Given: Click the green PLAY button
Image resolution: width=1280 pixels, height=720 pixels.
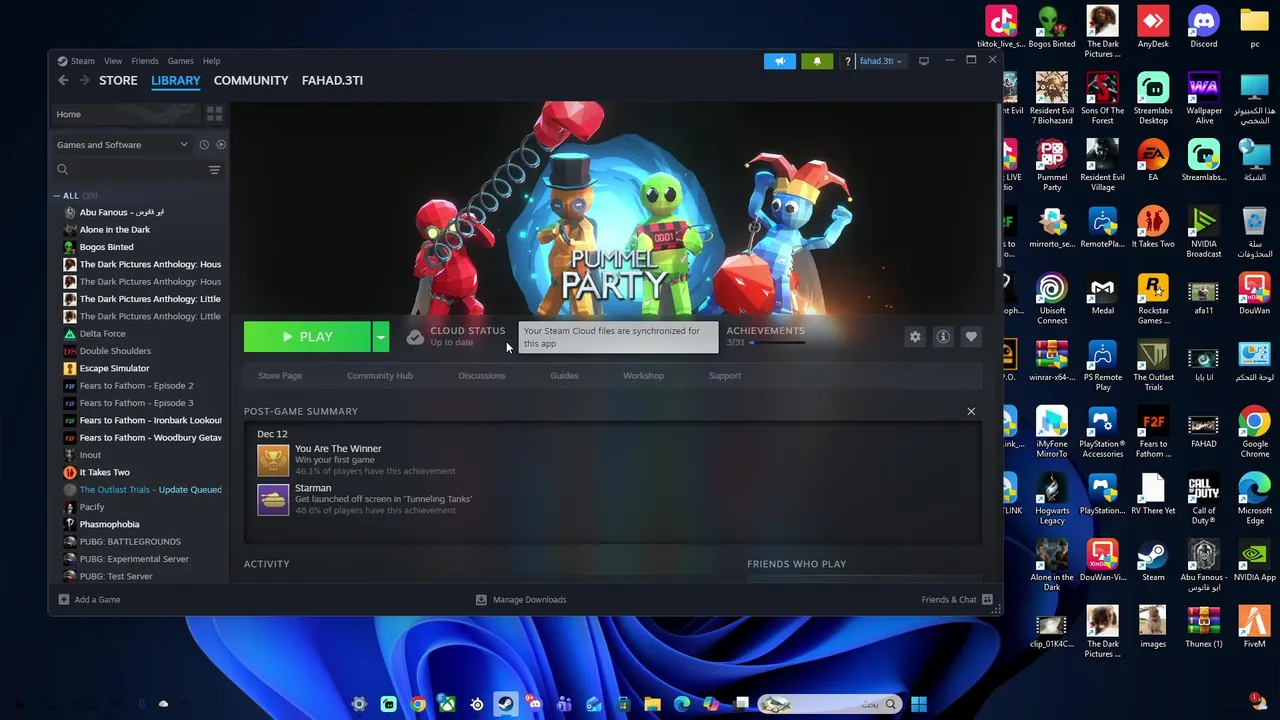Looking at the screenshot, I should coord(307,337).
